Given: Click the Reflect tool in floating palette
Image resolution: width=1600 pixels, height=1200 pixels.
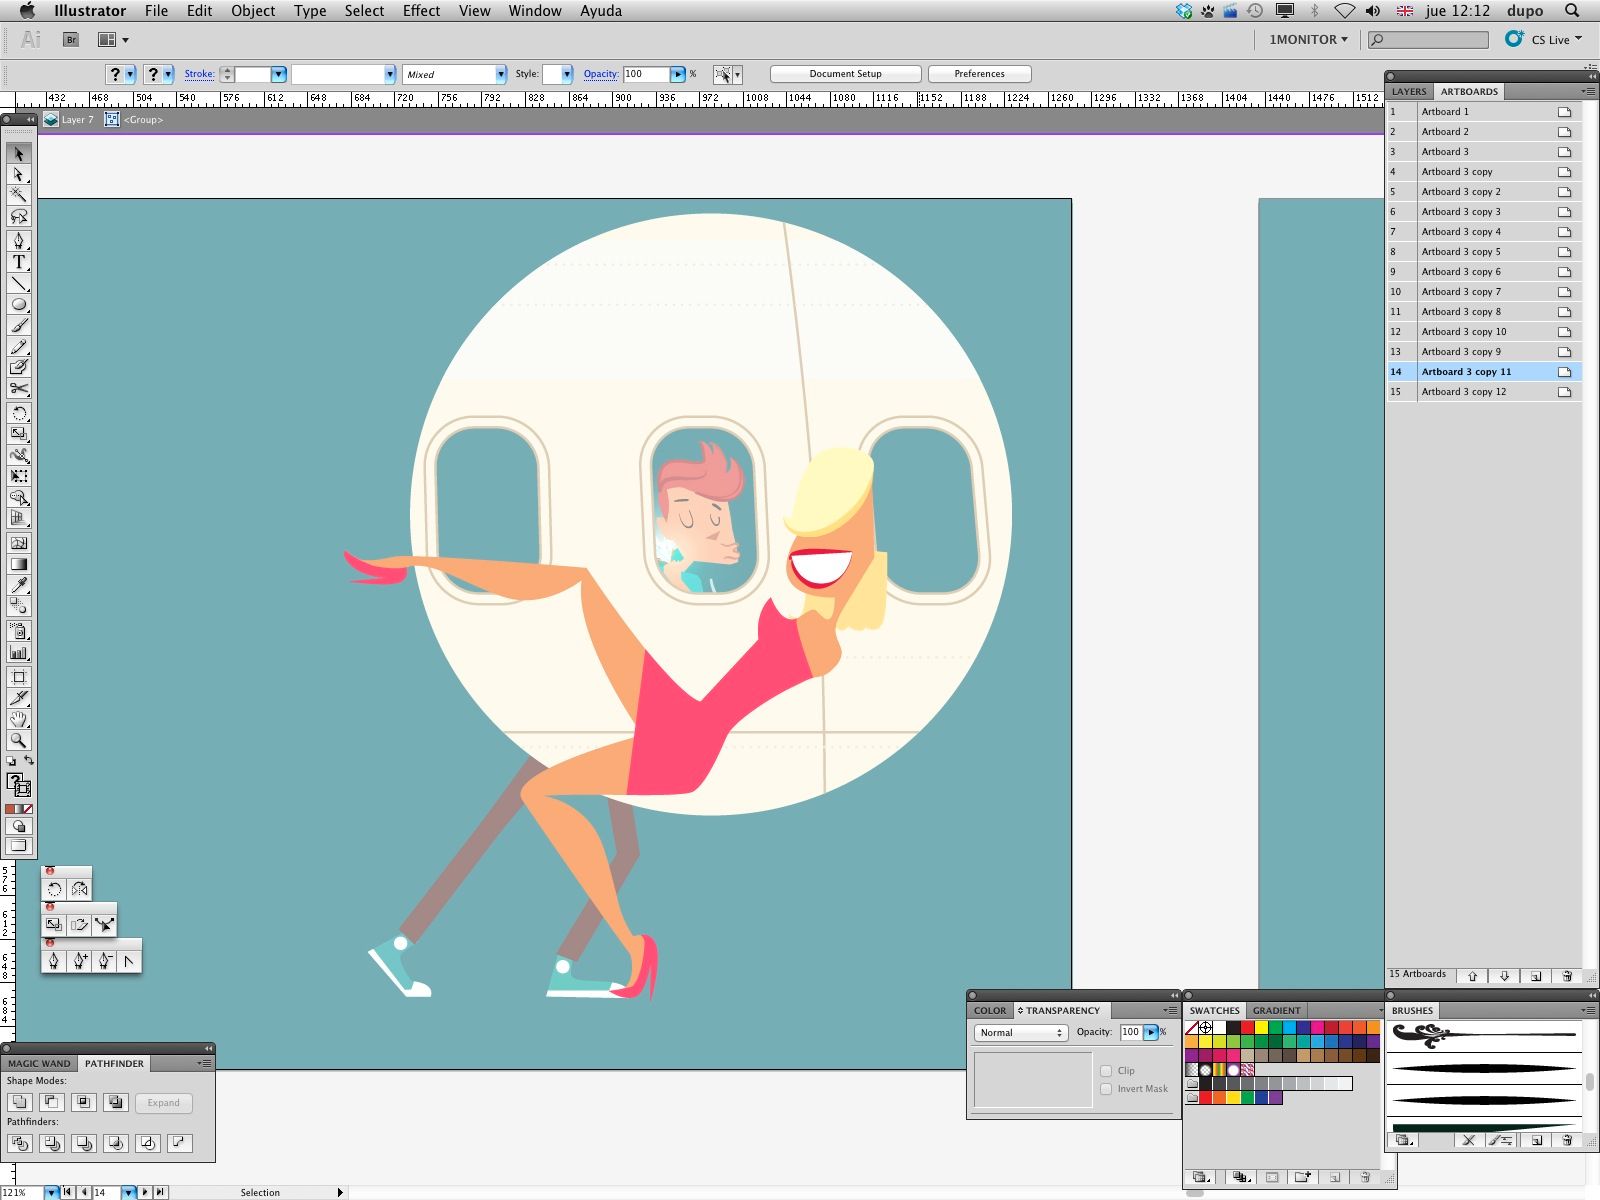Looking at the screenshot, I should (x=79, y=889).
